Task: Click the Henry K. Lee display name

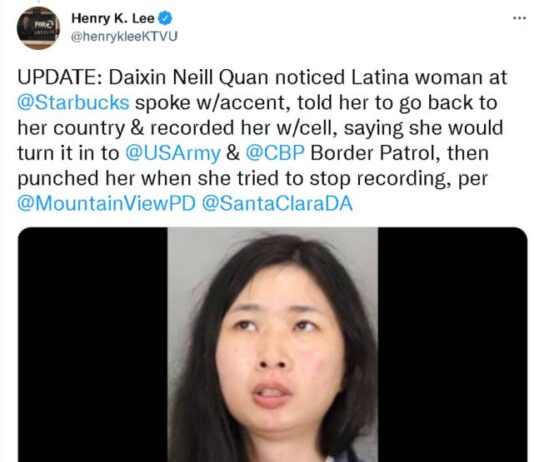Action: (x=113, y=18)
